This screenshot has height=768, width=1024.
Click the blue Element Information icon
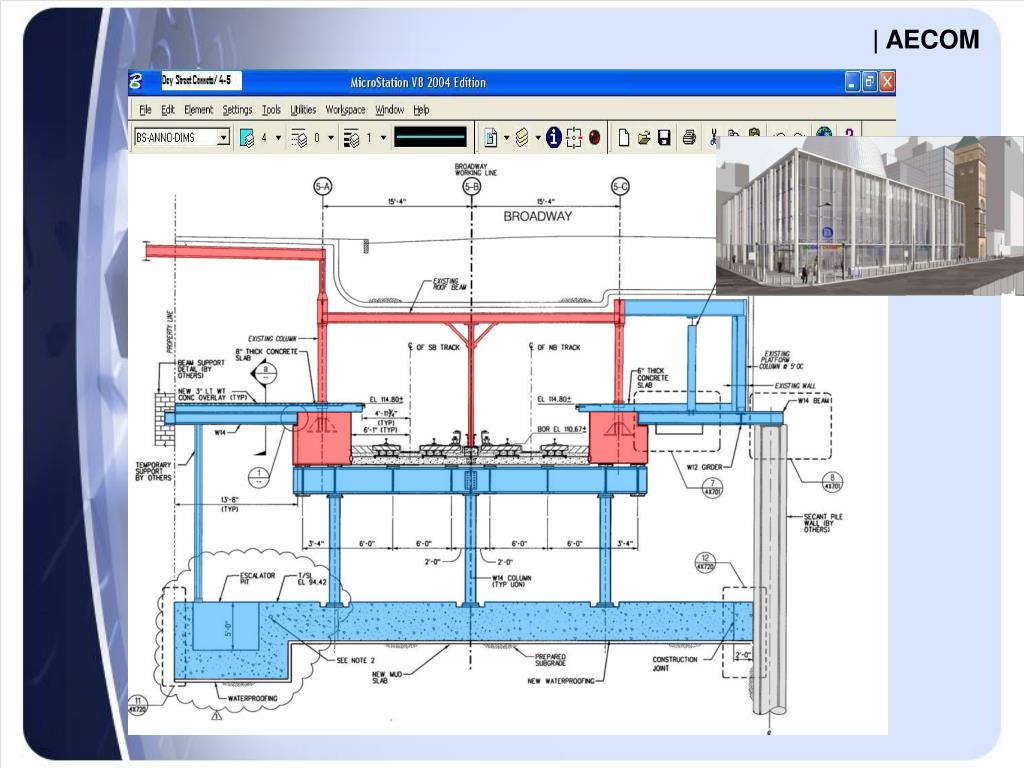pos(554,137)
